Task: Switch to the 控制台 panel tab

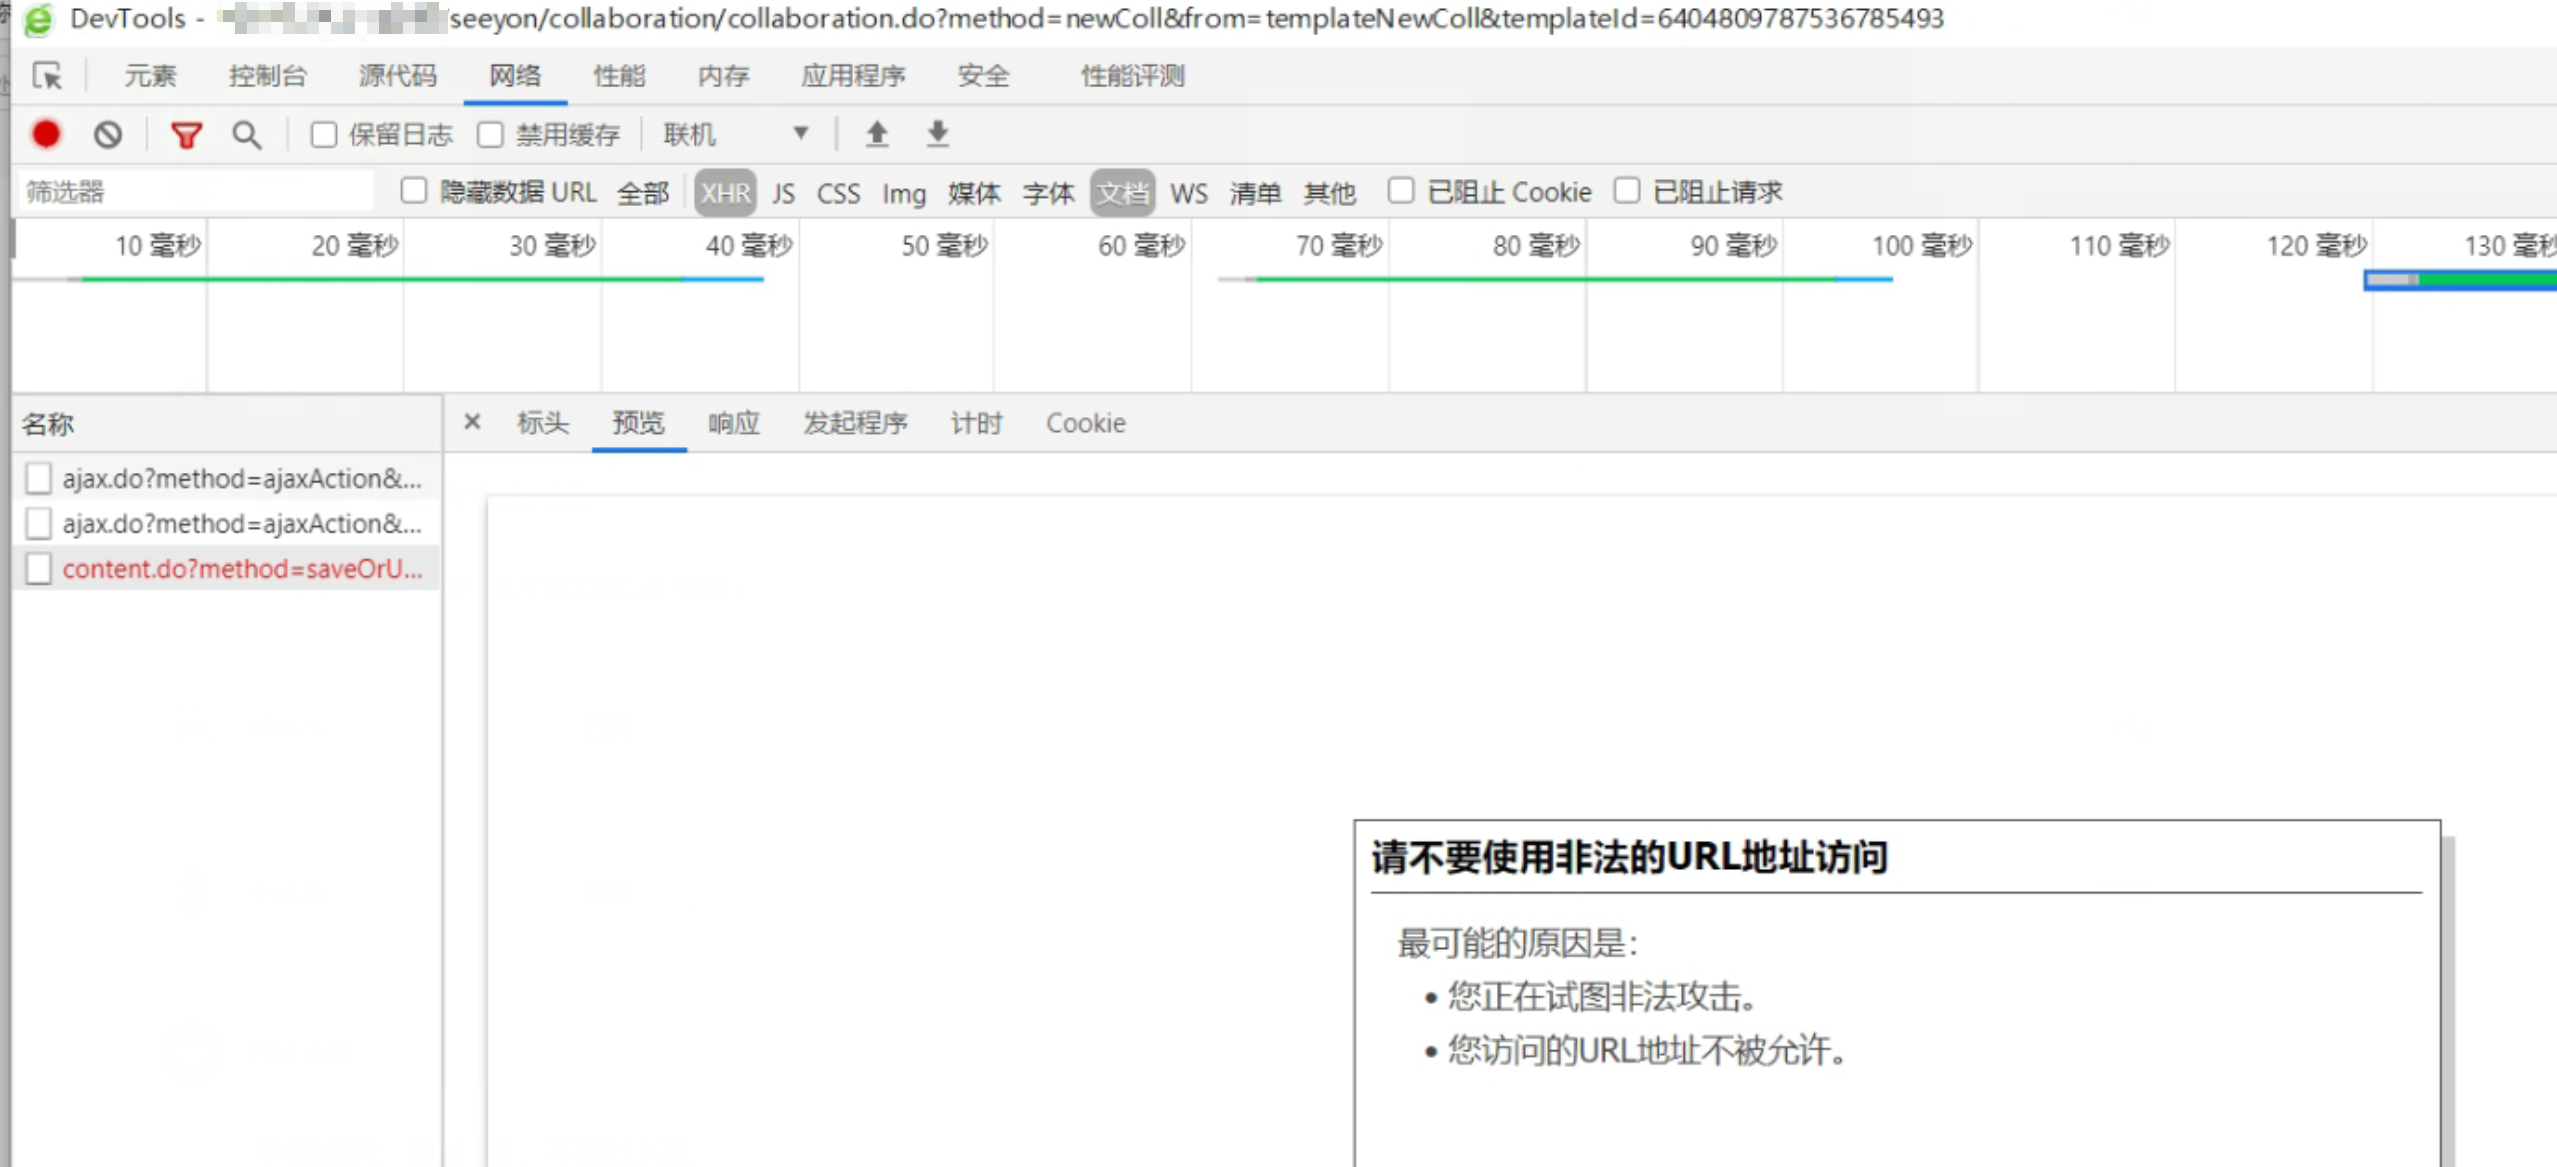Action: (267, 76)
